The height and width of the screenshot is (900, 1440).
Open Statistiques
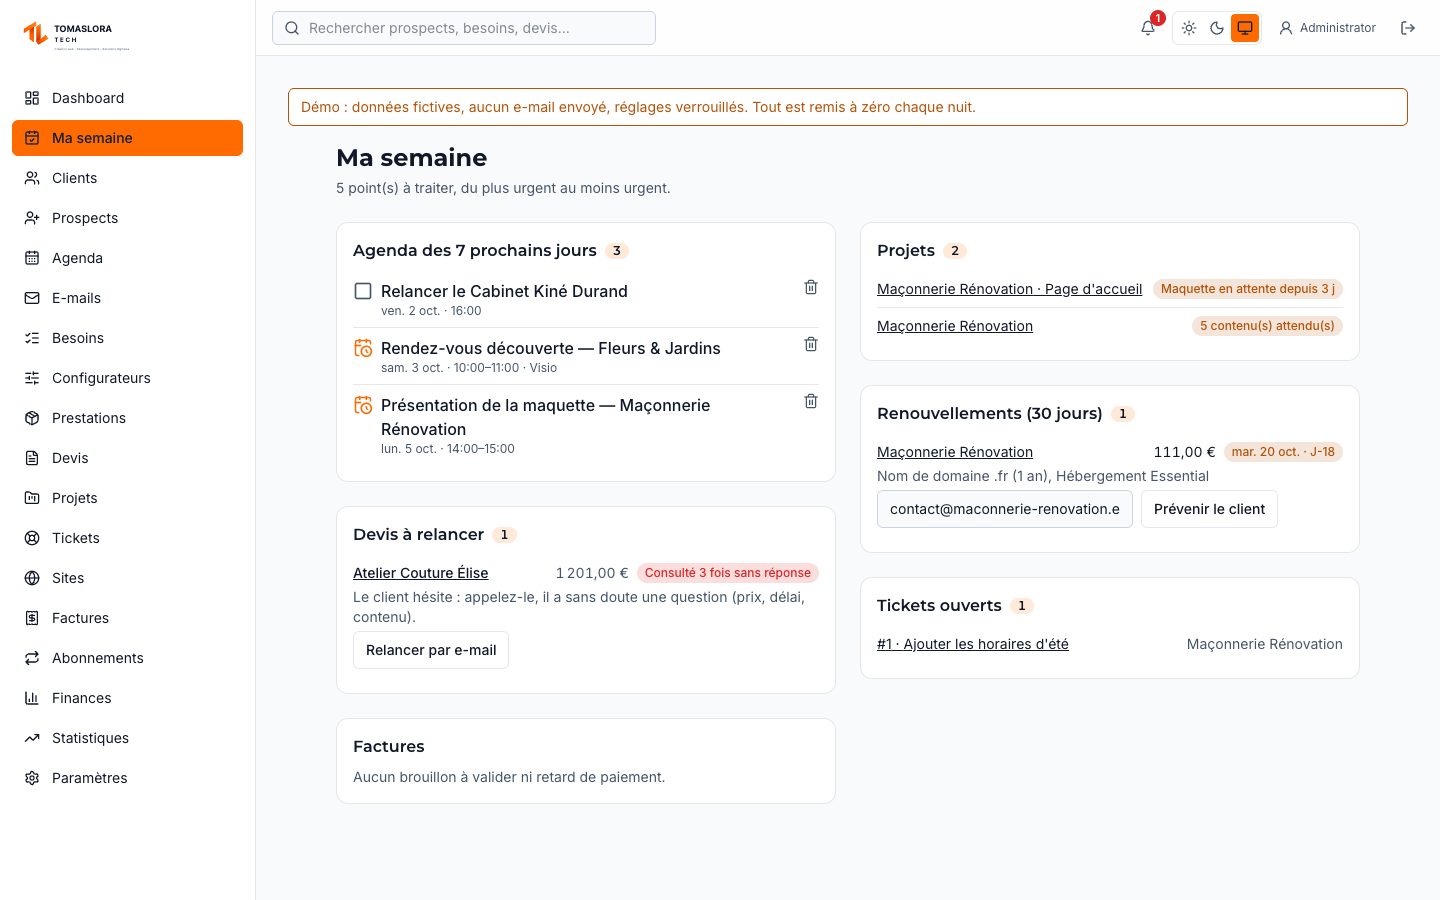point(127,738)
